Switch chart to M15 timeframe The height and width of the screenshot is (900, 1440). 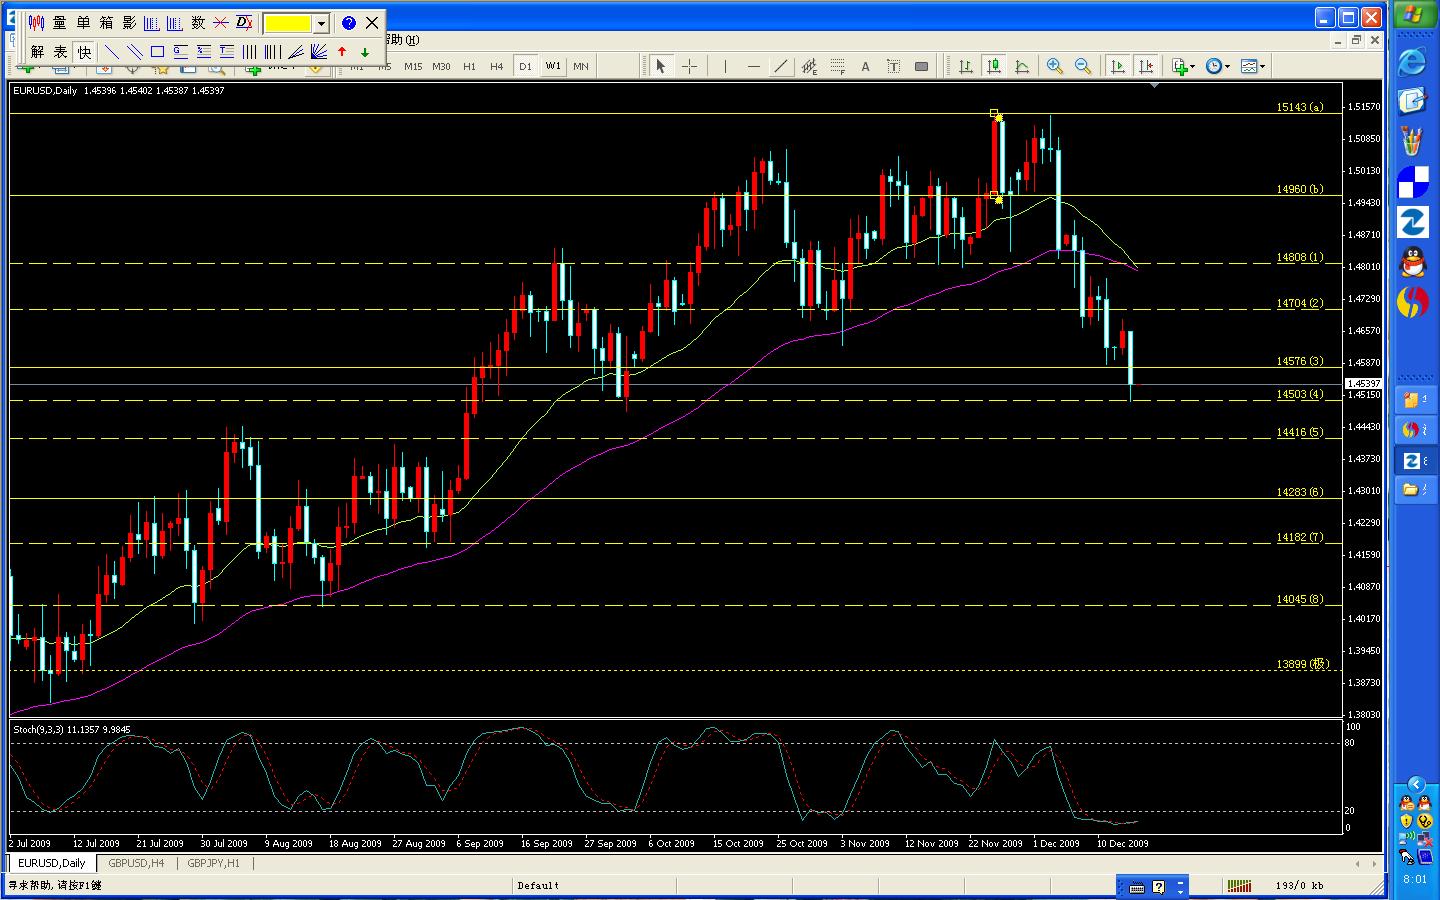(x=413, y=67)
